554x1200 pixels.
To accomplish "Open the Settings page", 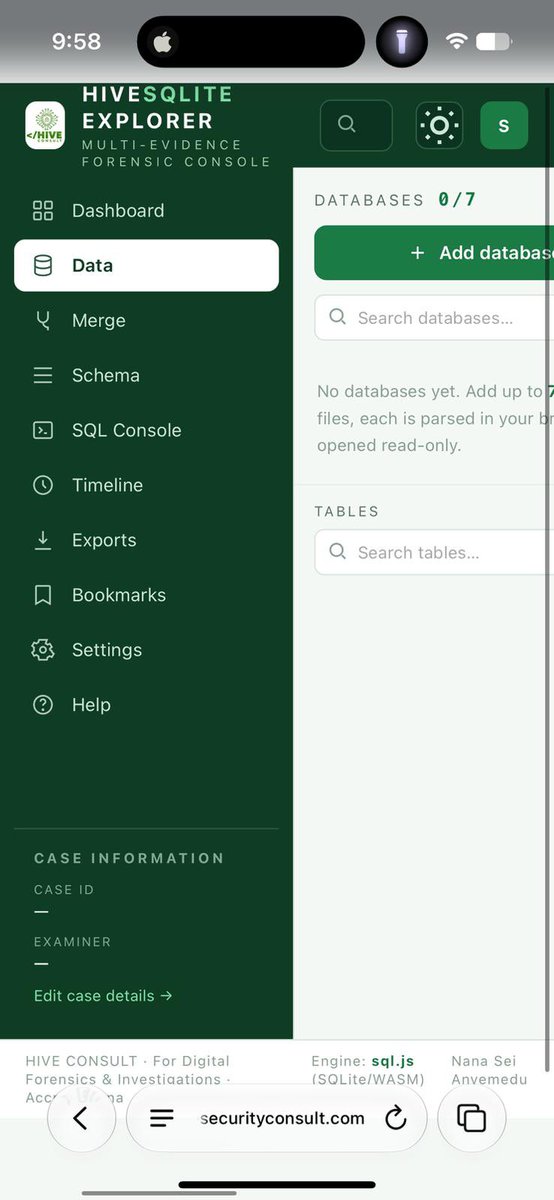I will coord(146,650).
